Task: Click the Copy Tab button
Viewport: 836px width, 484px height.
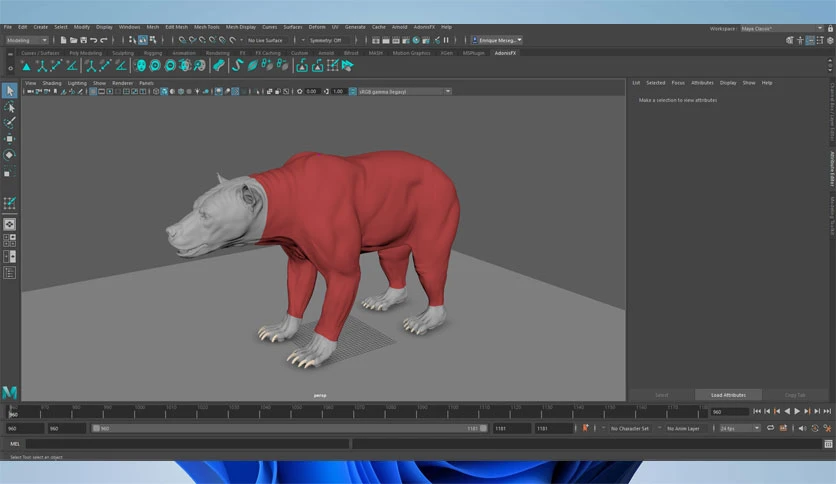Action: [x=795, y=395]
